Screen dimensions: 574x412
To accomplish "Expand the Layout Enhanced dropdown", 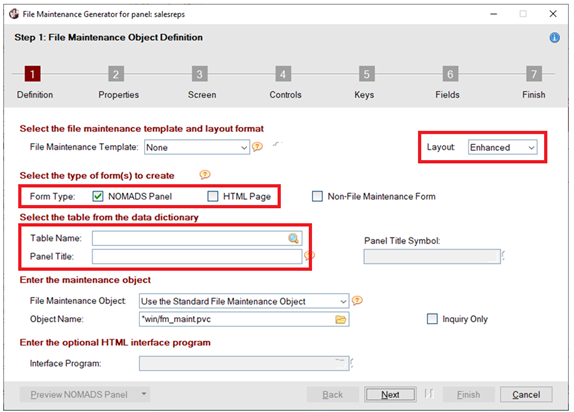I will point(503,147).
